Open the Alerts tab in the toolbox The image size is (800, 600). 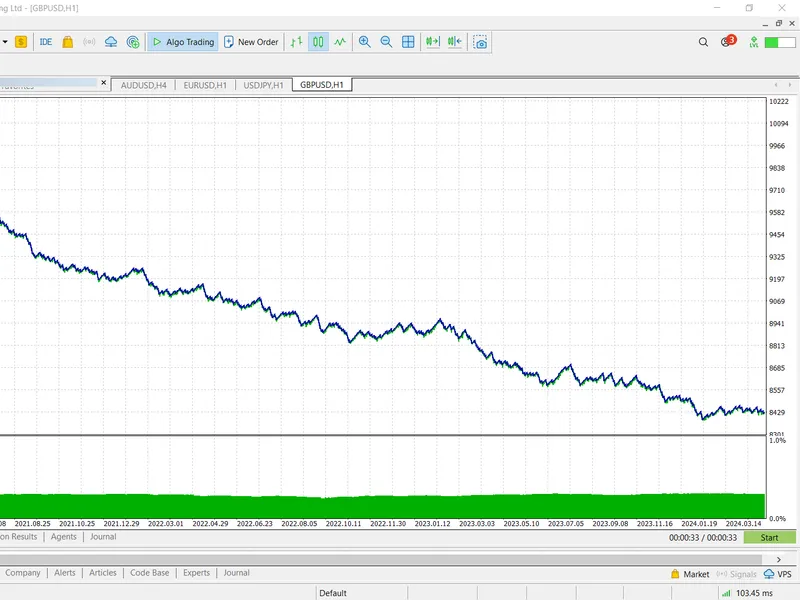click(x=65, y=573)
